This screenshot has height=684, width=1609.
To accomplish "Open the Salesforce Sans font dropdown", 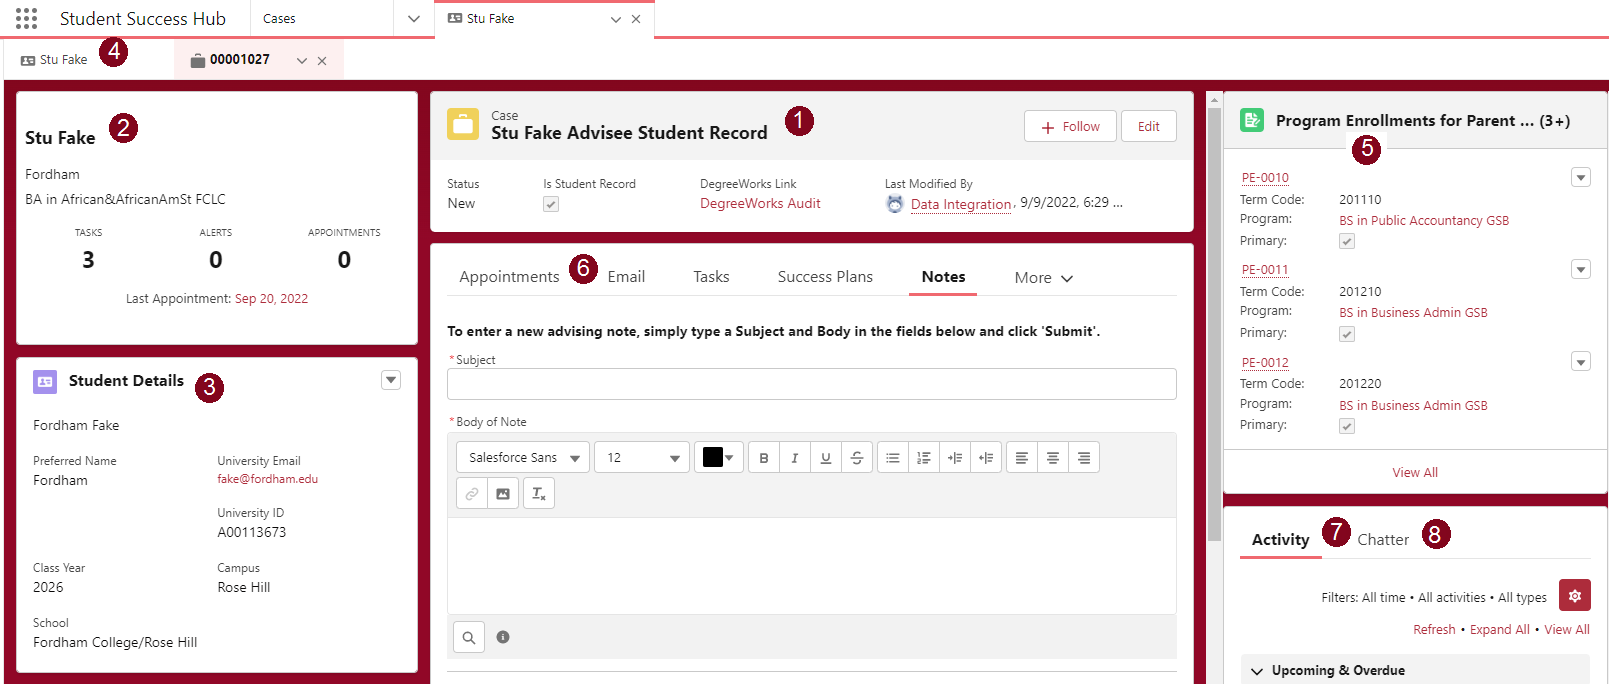I will tap(523, 458).
